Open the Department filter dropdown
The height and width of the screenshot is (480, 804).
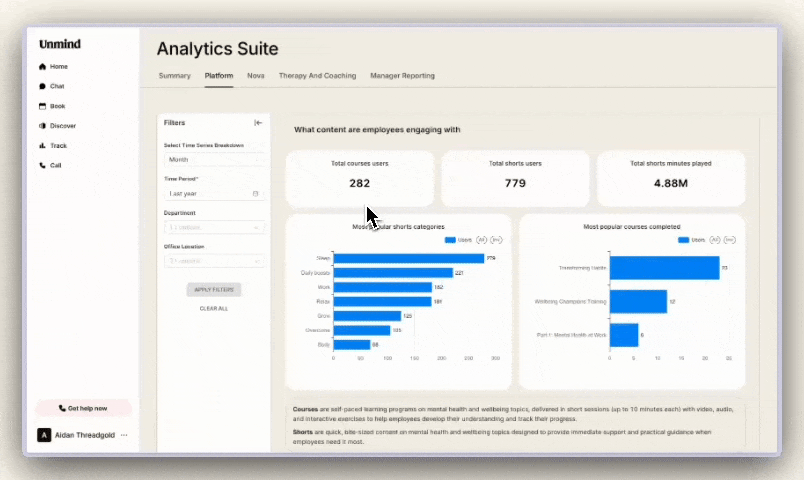(x=214, y=227)
